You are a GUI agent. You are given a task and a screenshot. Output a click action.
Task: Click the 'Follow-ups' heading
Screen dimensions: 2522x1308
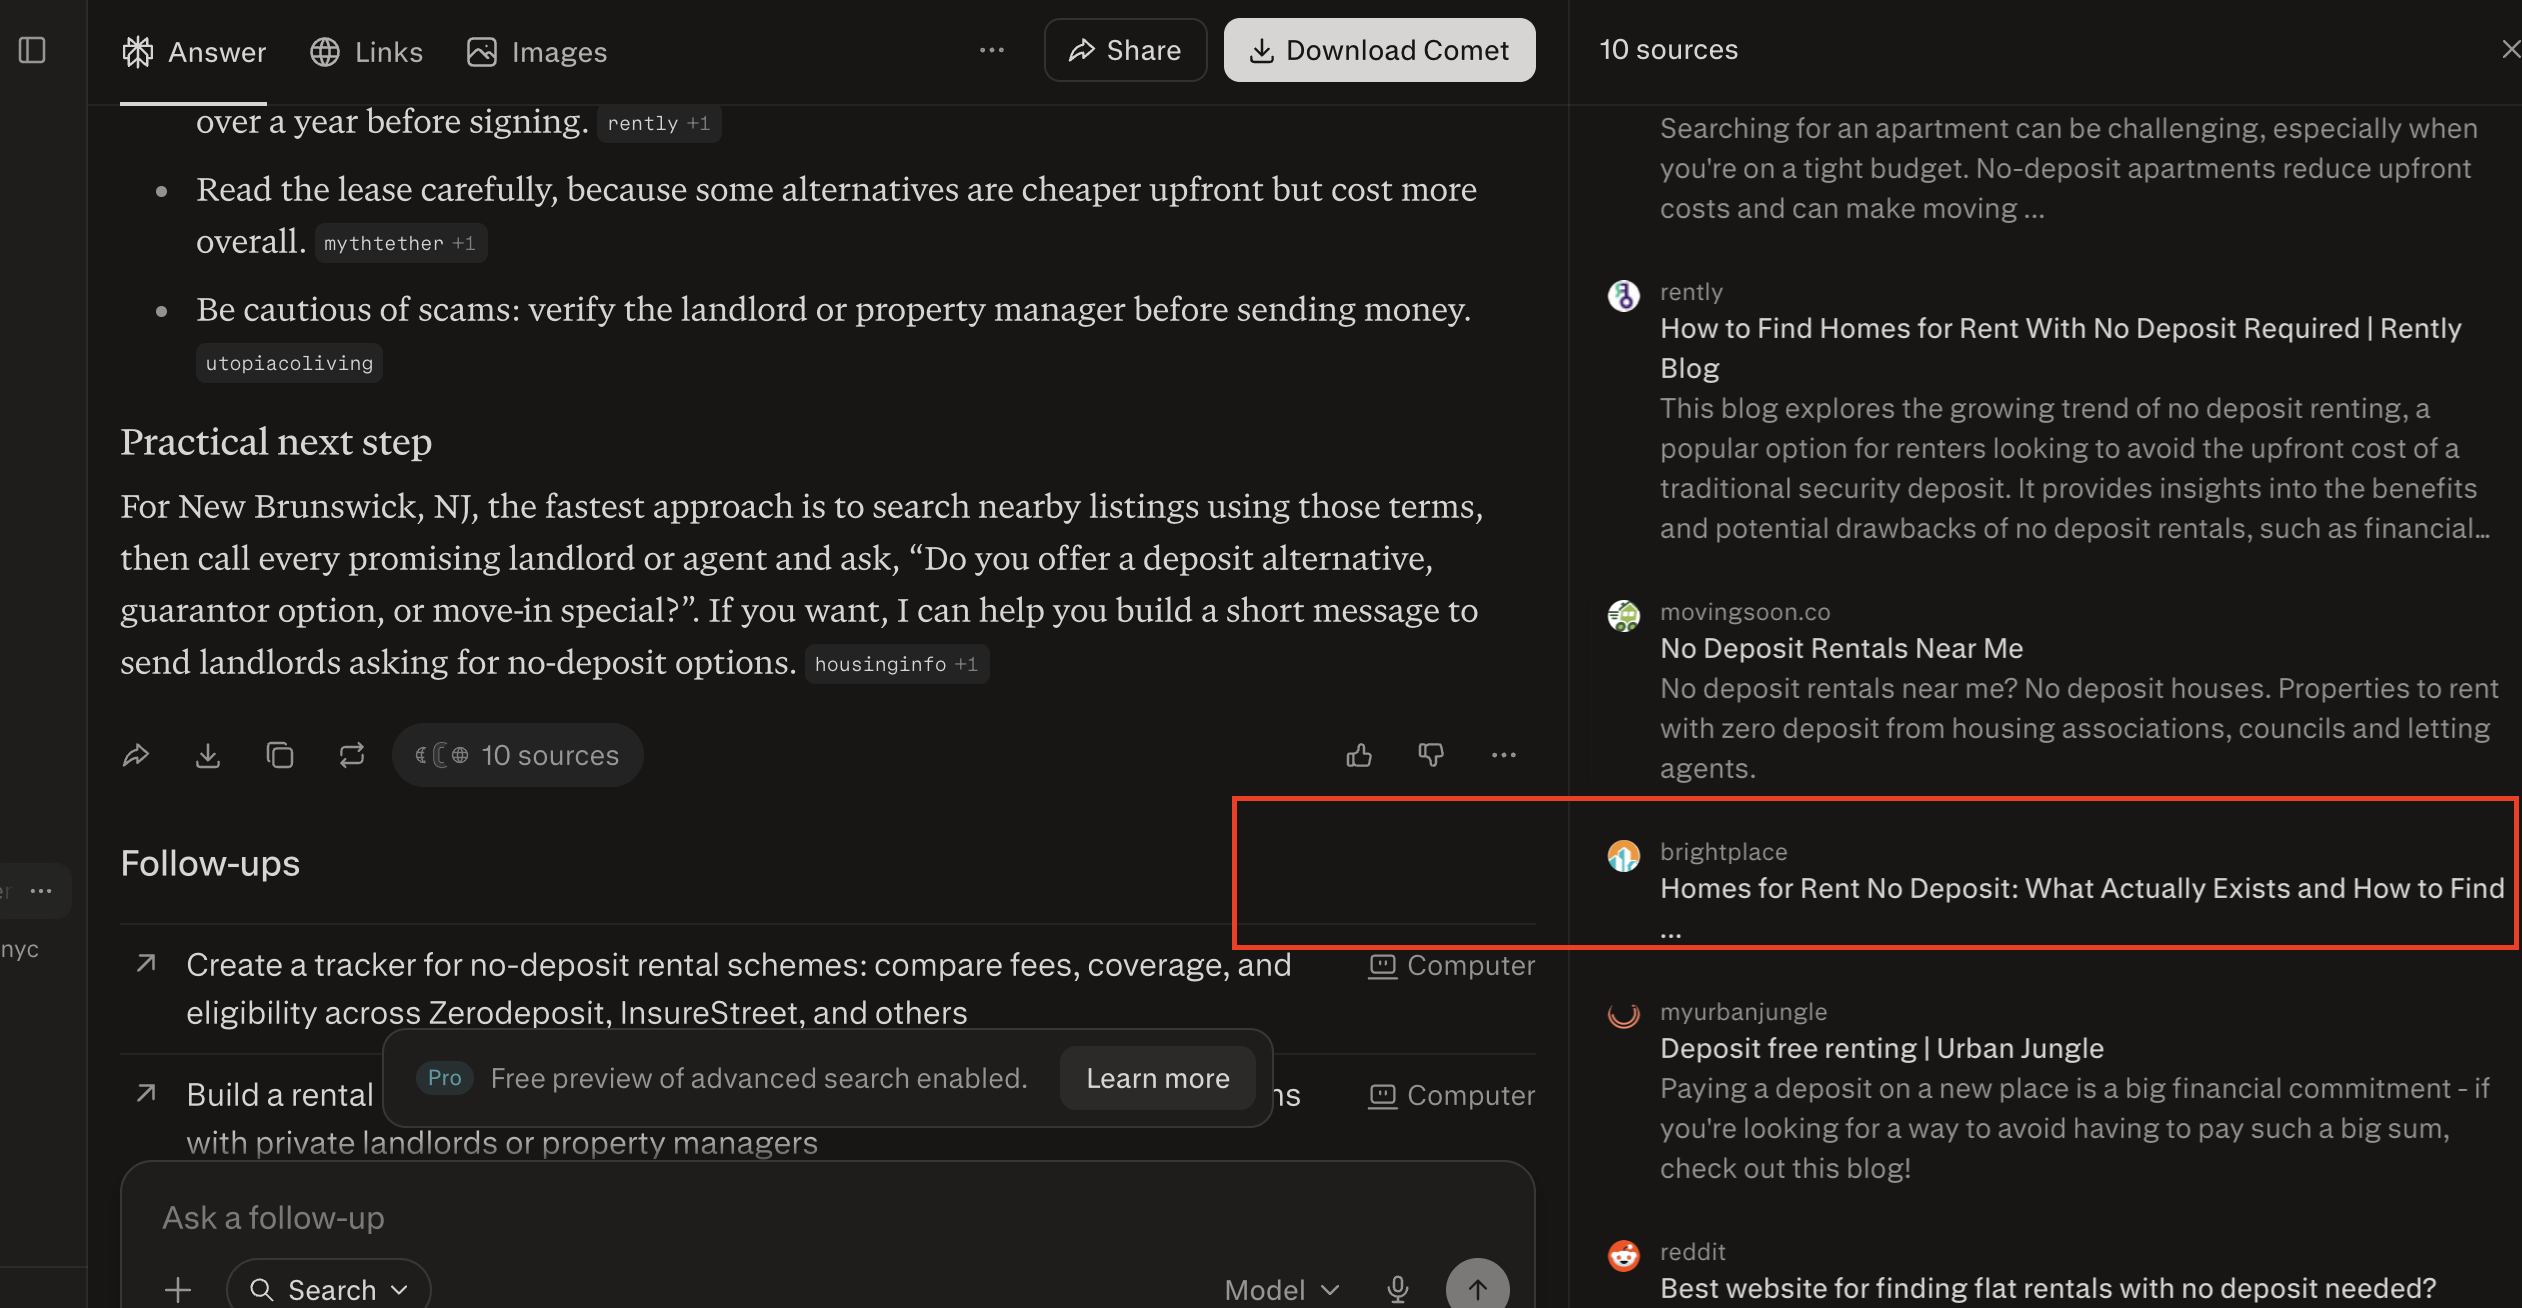coord(210,863)
